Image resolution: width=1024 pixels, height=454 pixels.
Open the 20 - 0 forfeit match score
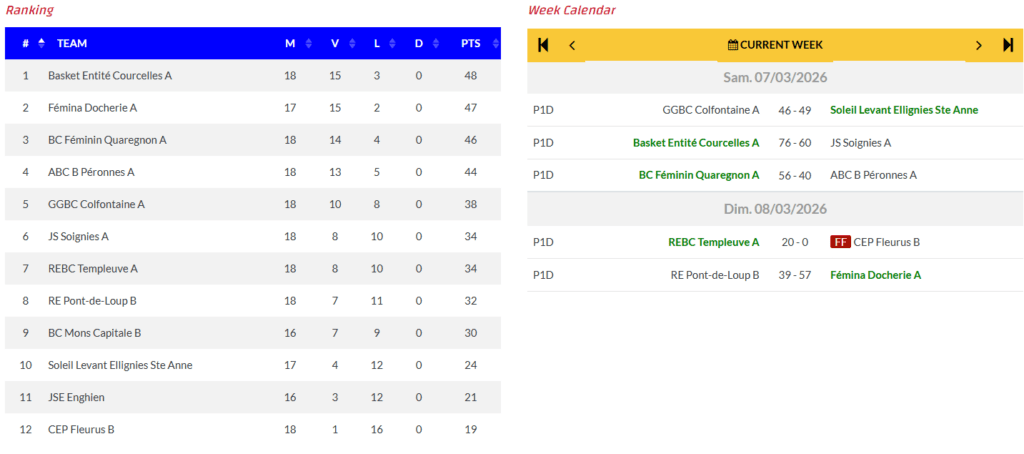[x=794, y=242]
